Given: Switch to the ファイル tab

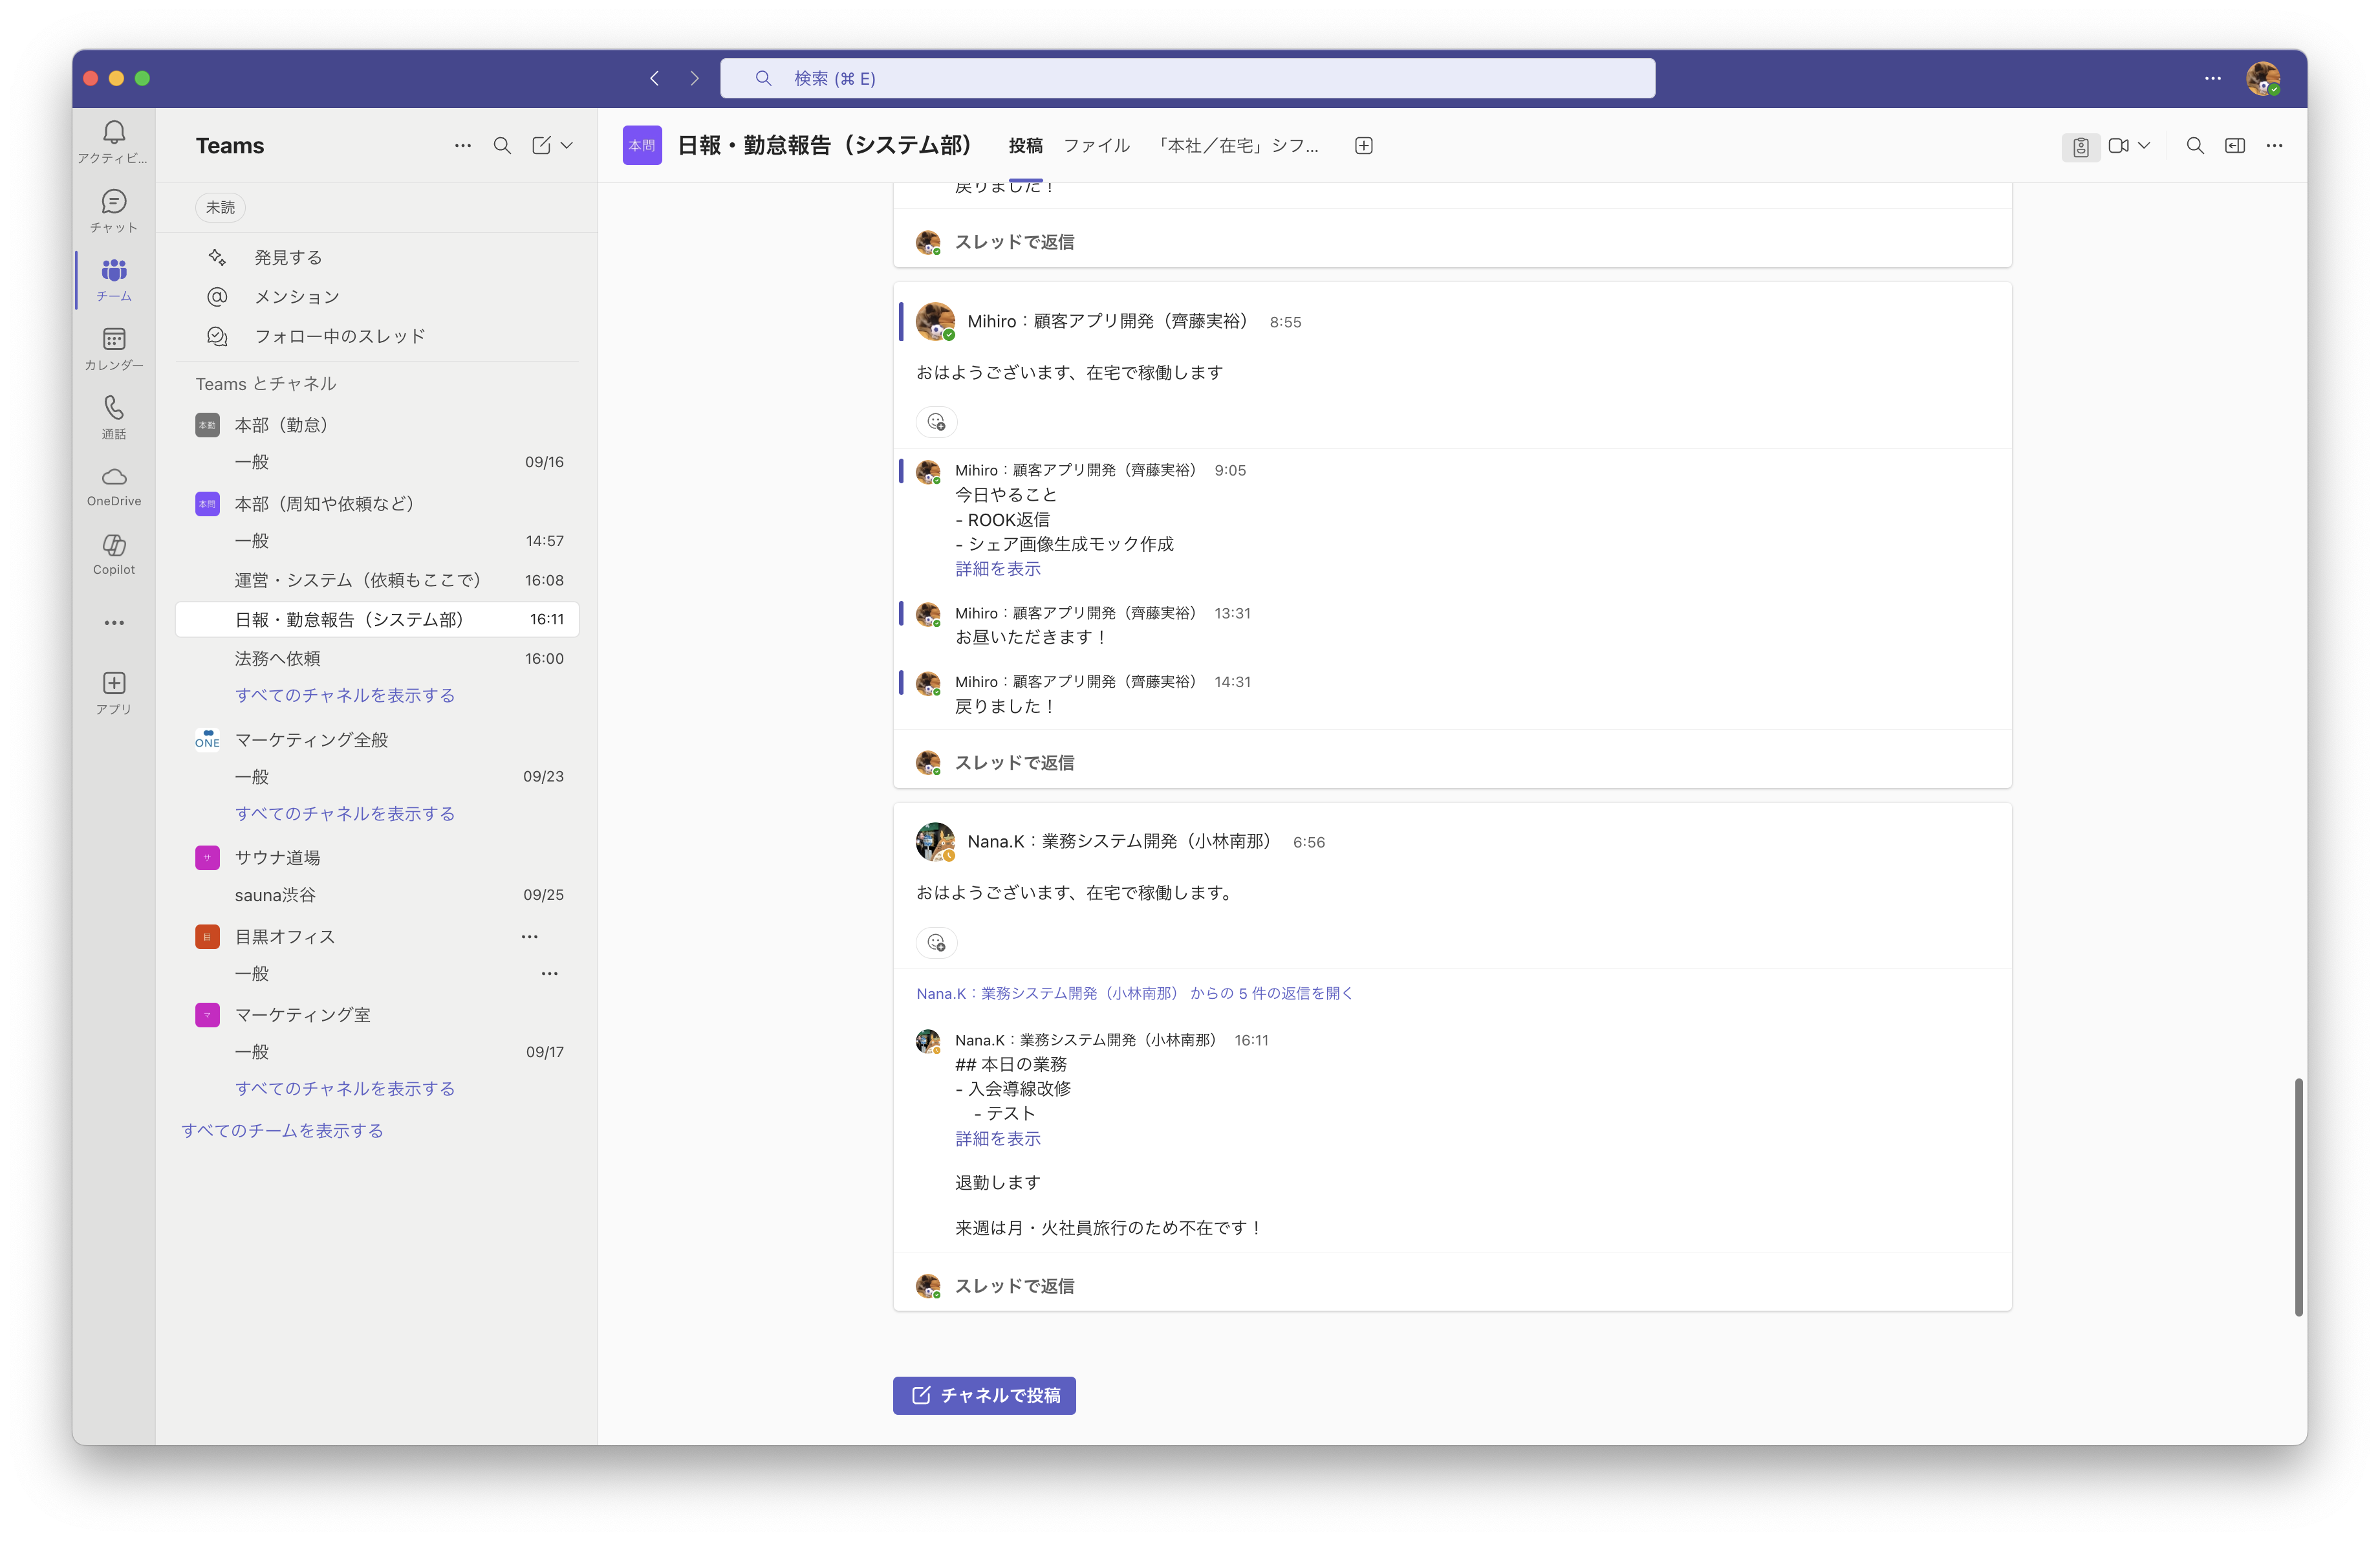Looking at the screenshot, I should (1096, 146).
